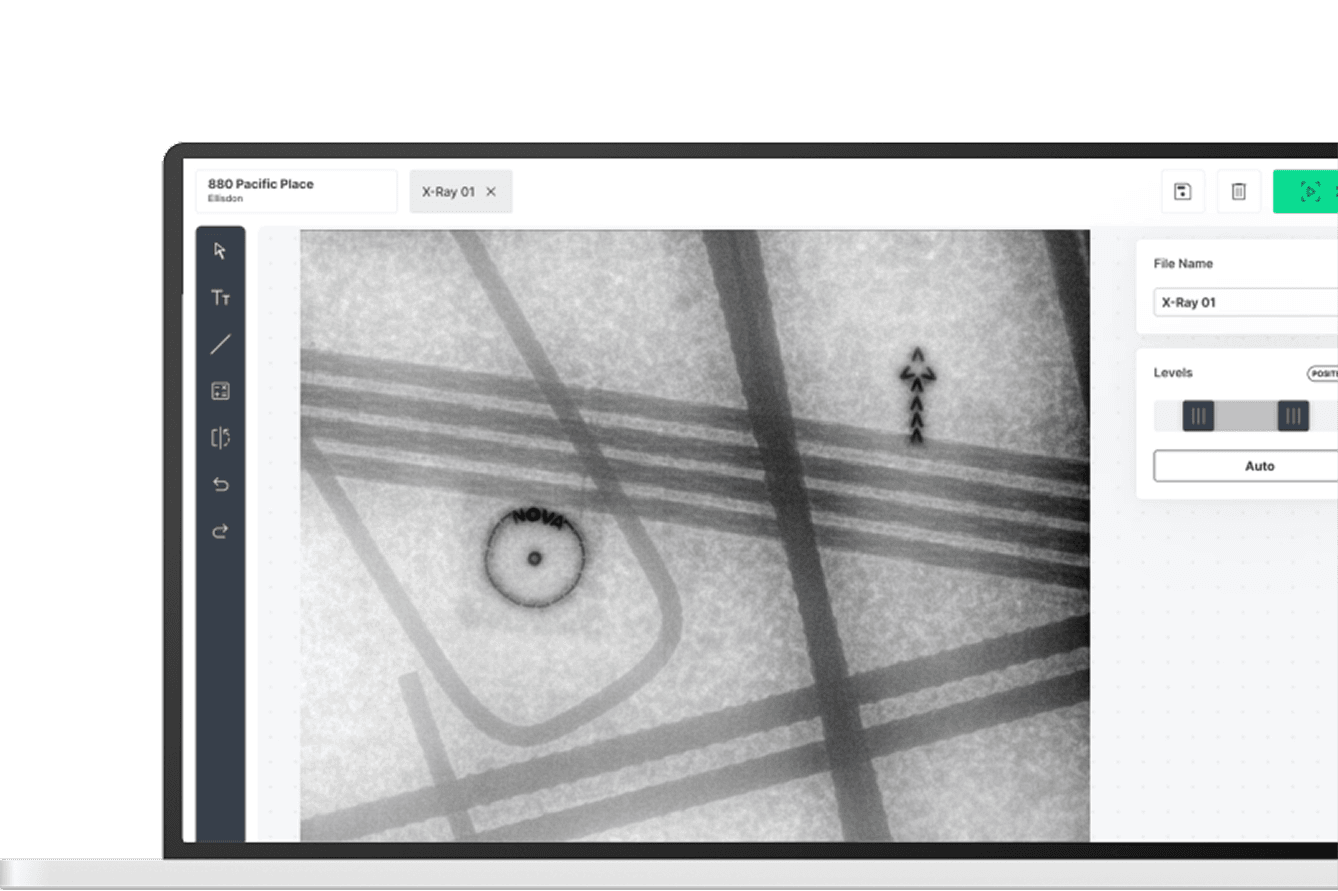1338x891 pixels.
Task: Click the Levels label text
Action: click(x=1173, y=373)
